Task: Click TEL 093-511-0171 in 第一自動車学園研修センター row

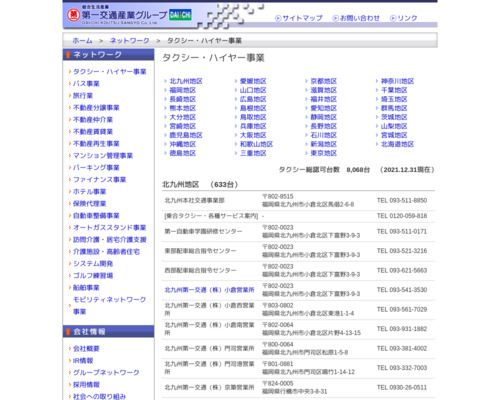Action: (x=402, y=232)
